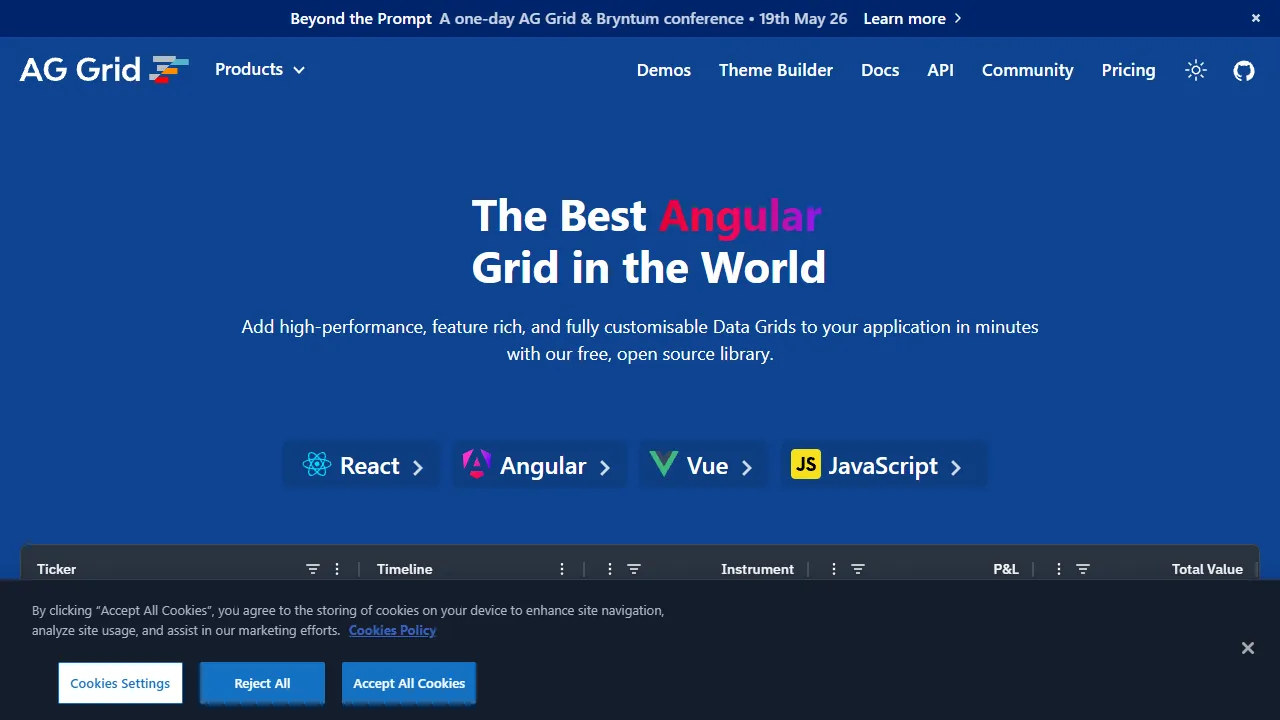Open Cookies Settings
1280x720 pixels.
point(120,683)
